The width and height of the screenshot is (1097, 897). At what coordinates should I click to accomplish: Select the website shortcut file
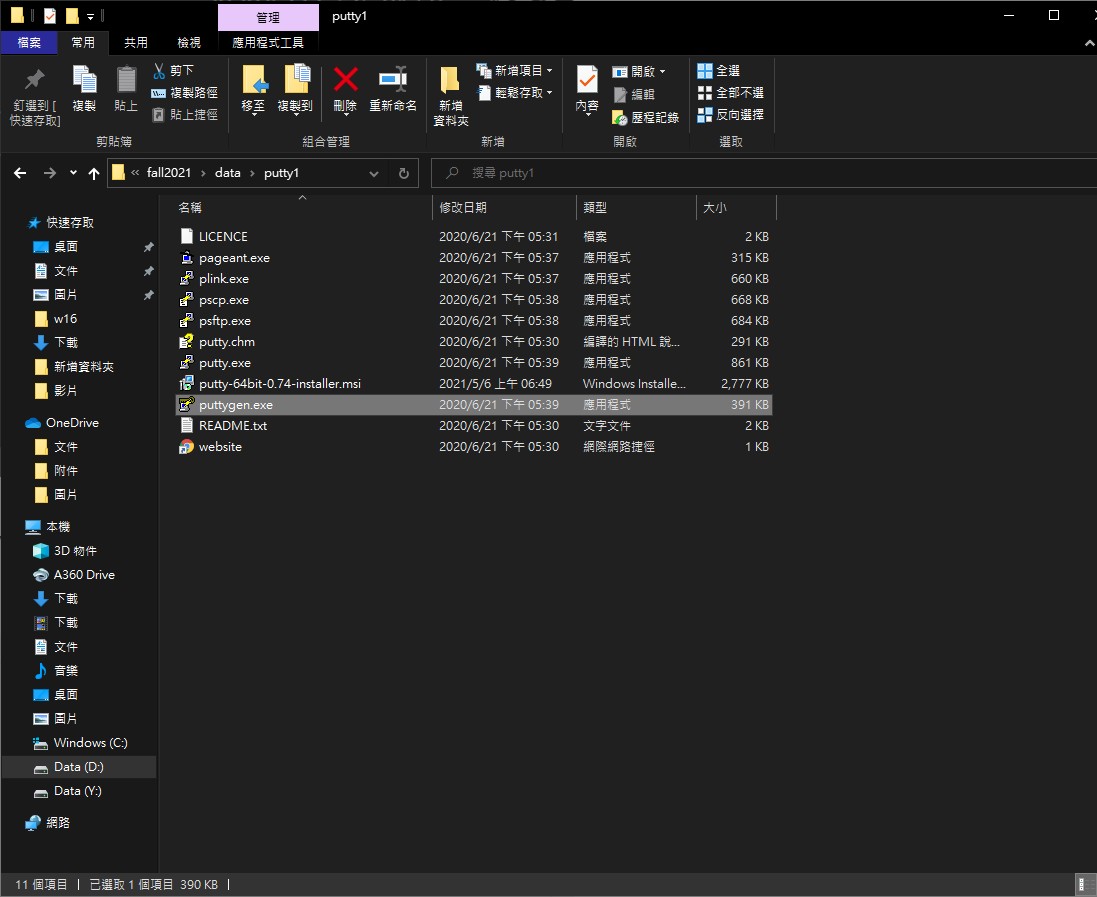[474, 446]
